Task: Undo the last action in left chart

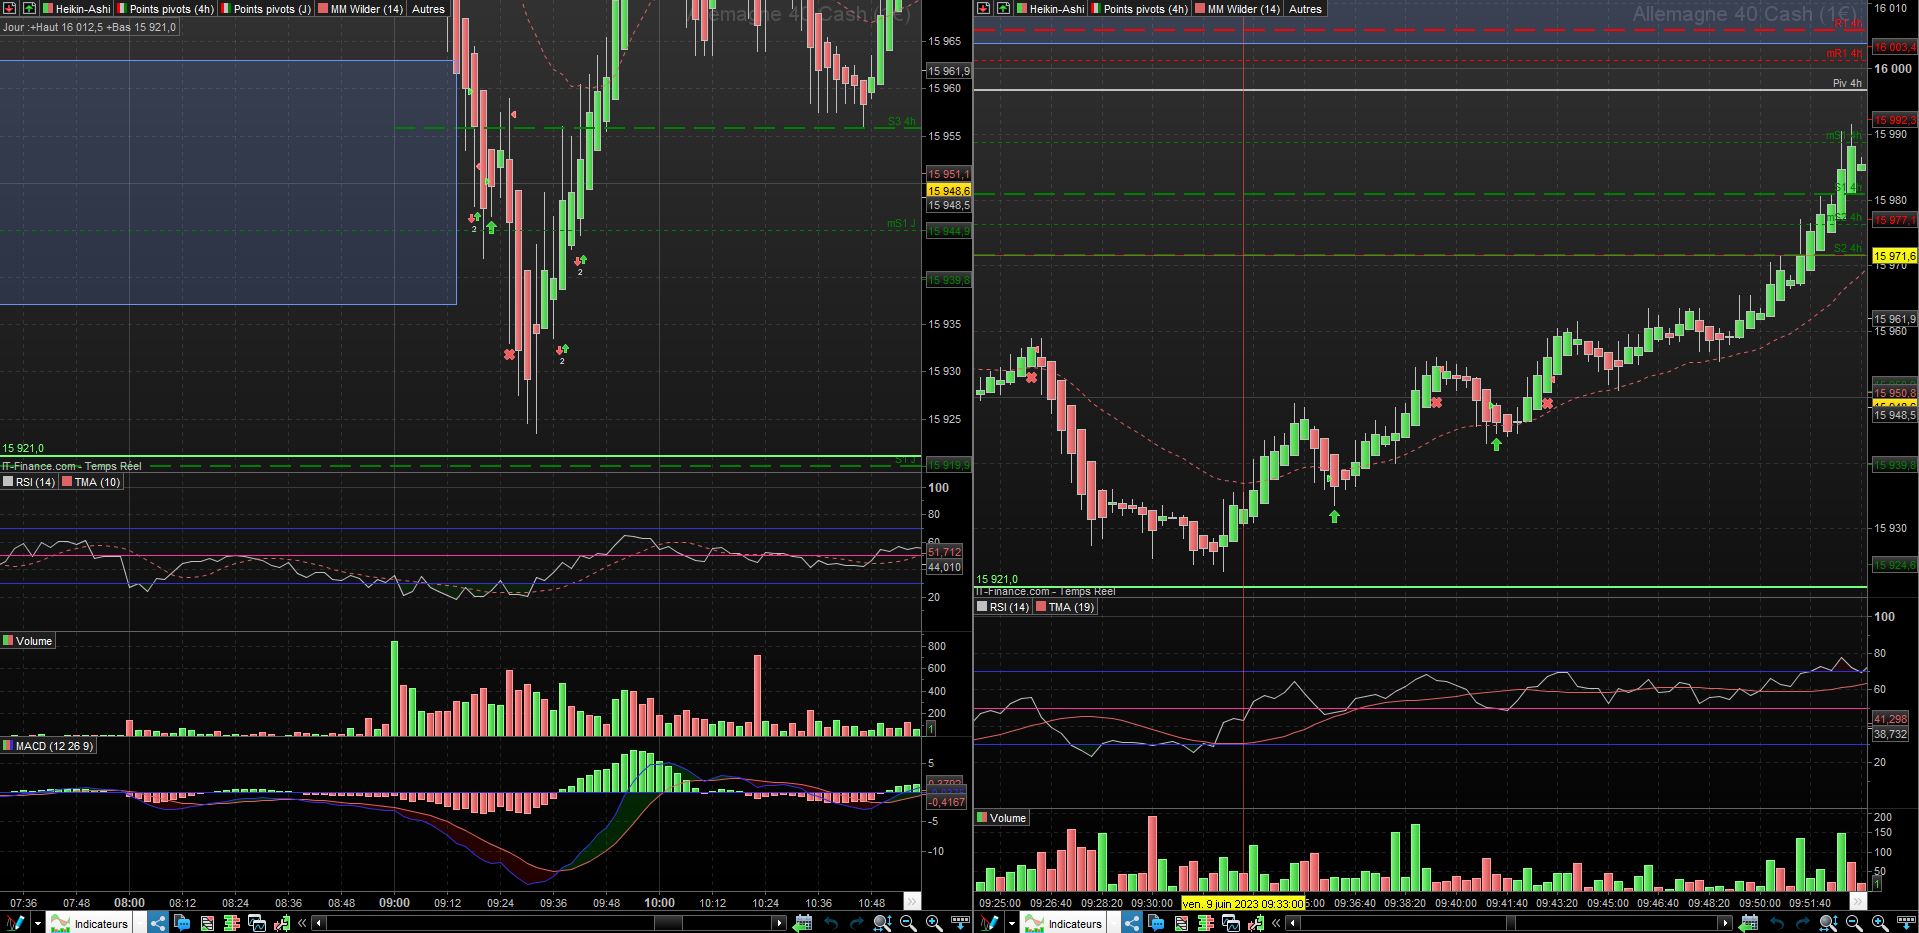Action: coord(830,923)
